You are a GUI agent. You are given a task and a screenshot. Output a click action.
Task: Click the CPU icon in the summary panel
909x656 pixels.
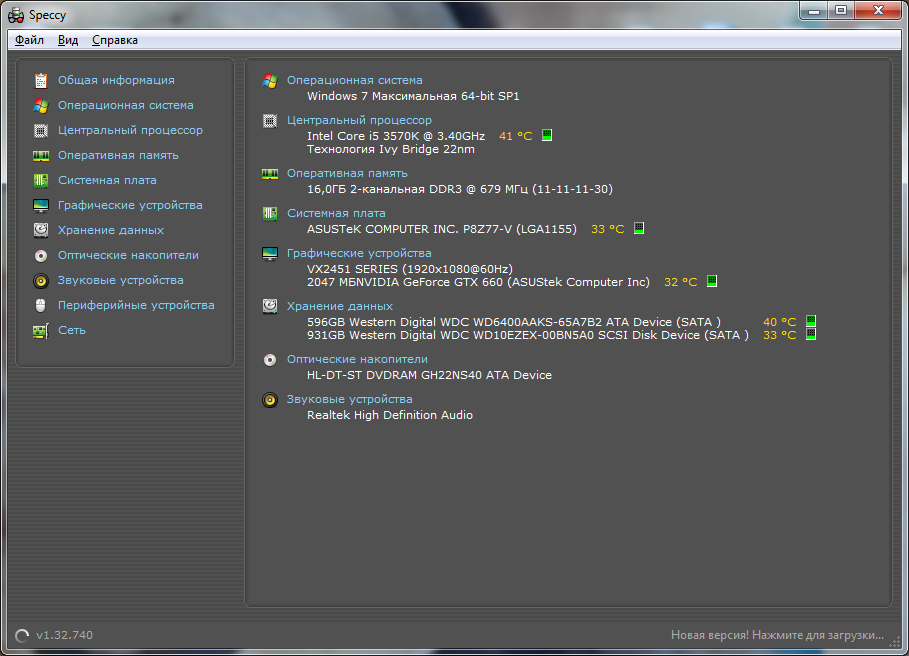pyautogui.click(x=270, y=121)
